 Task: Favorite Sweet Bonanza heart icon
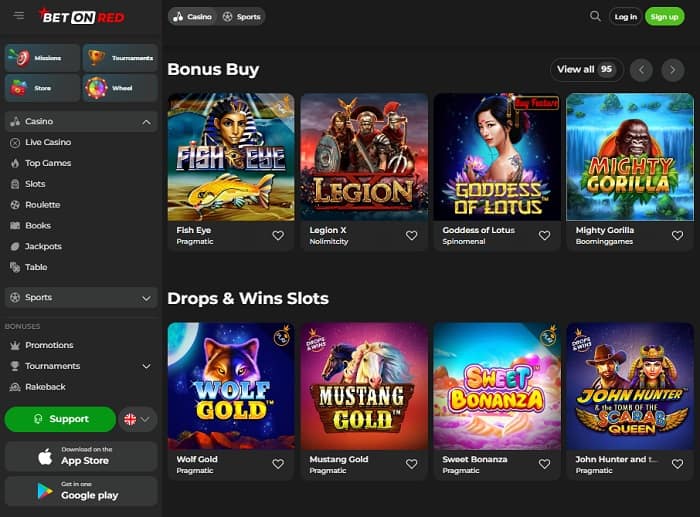[x=544, y=464]
